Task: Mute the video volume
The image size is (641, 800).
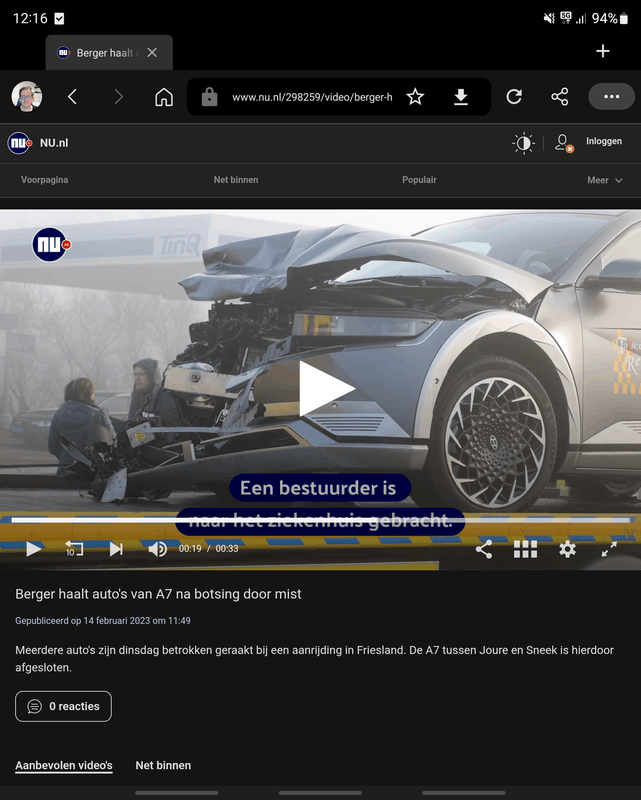Action: pos(157,549)
